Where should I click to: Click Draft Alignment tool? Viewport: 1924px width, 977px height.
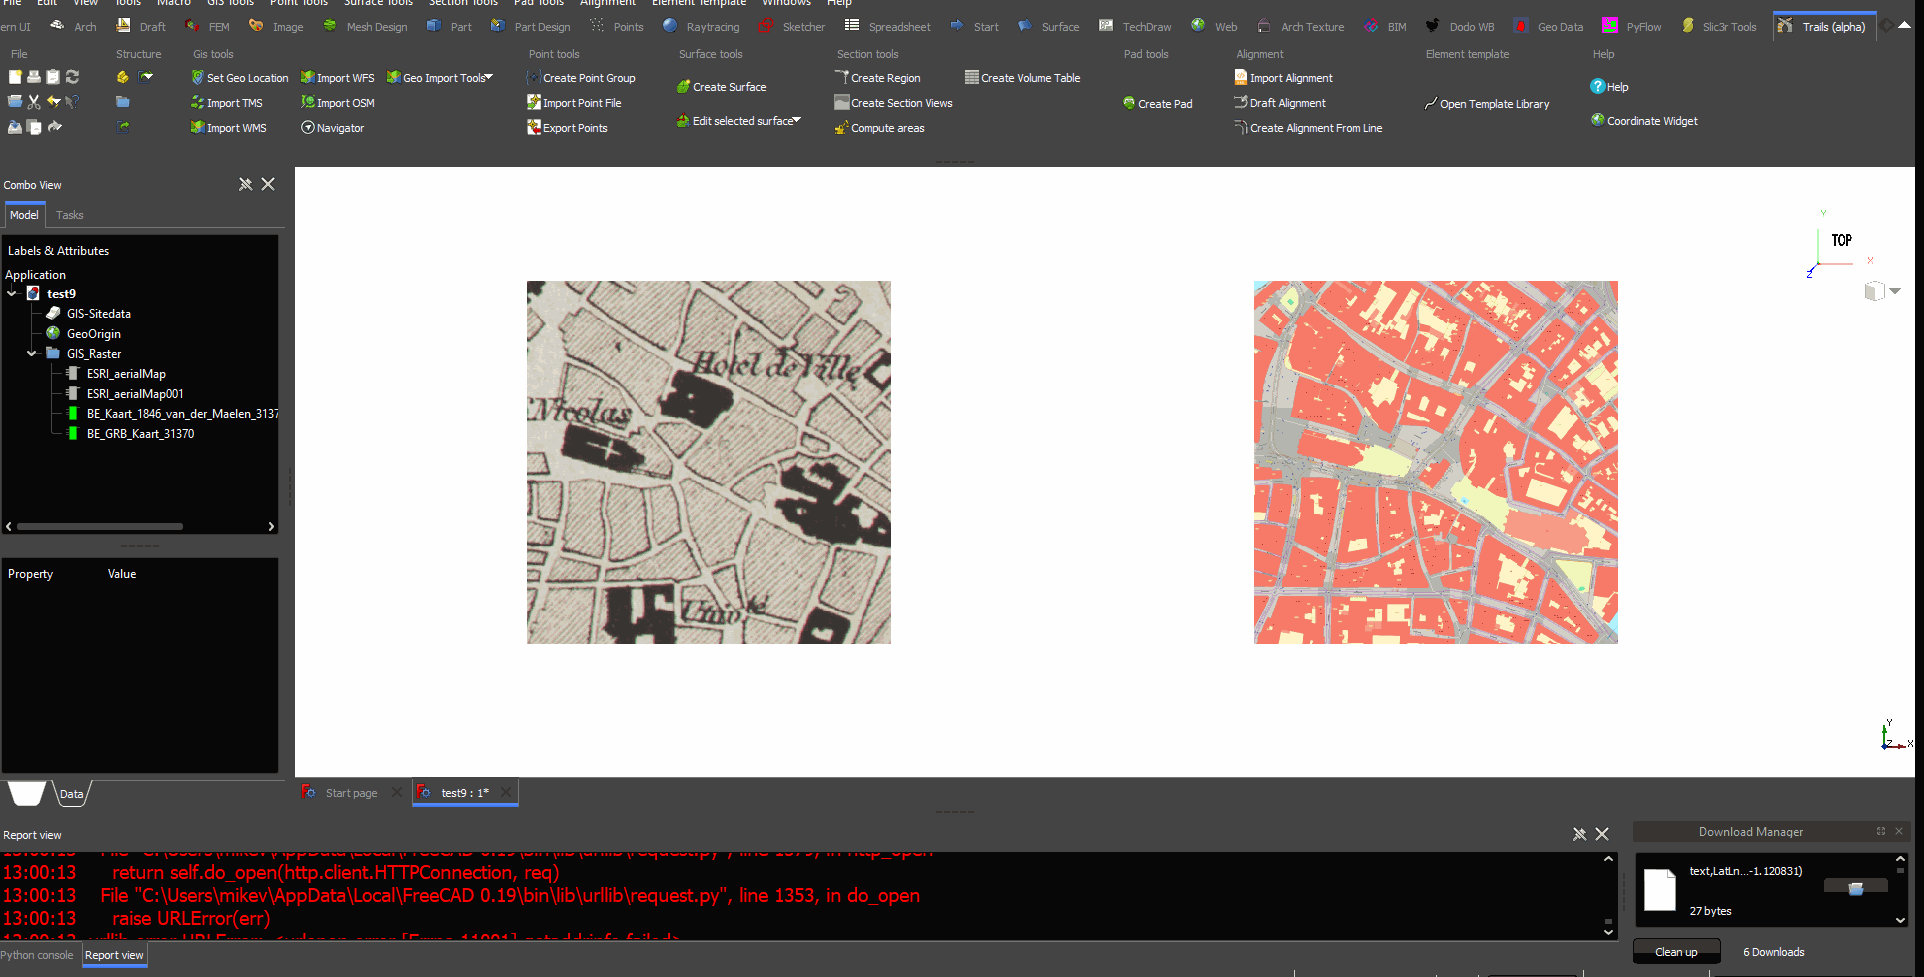click(x=1280, y=103)
